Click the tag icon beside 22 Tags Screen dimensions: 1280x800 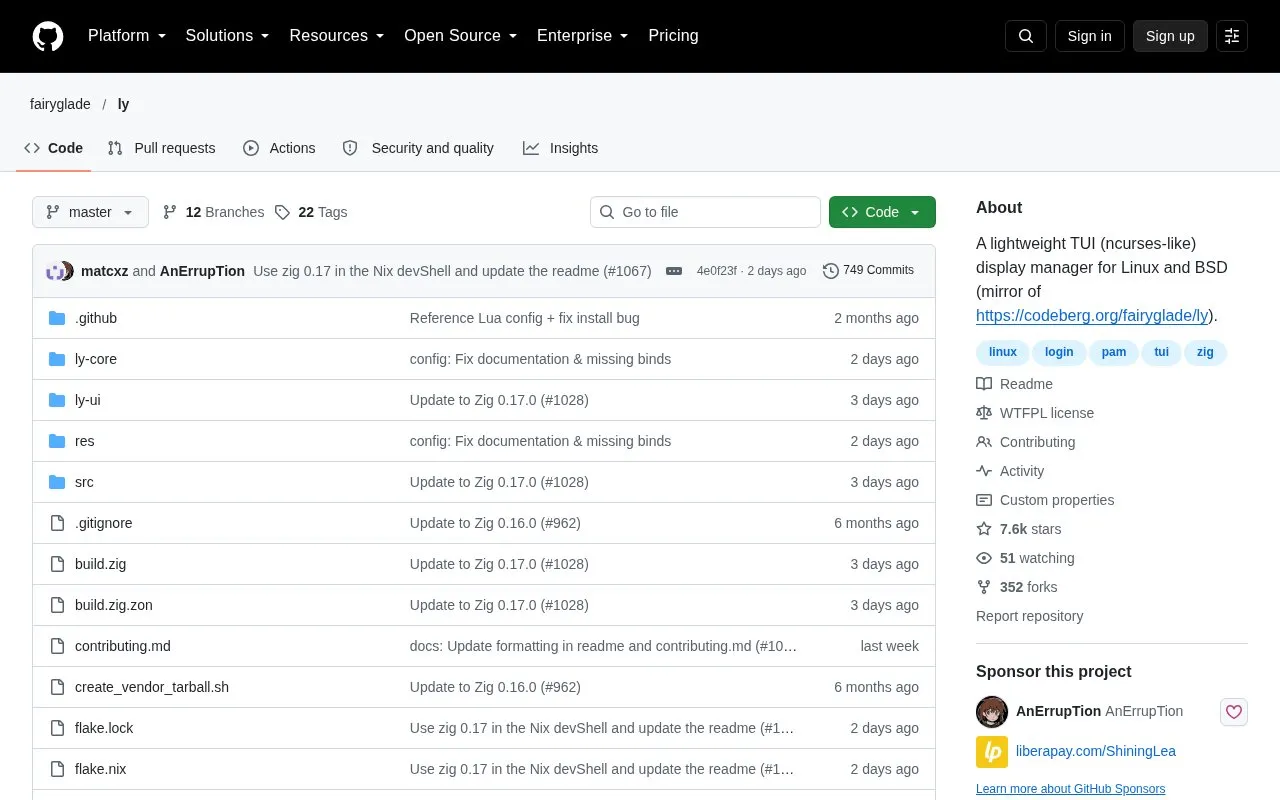[x=283, y=212]
